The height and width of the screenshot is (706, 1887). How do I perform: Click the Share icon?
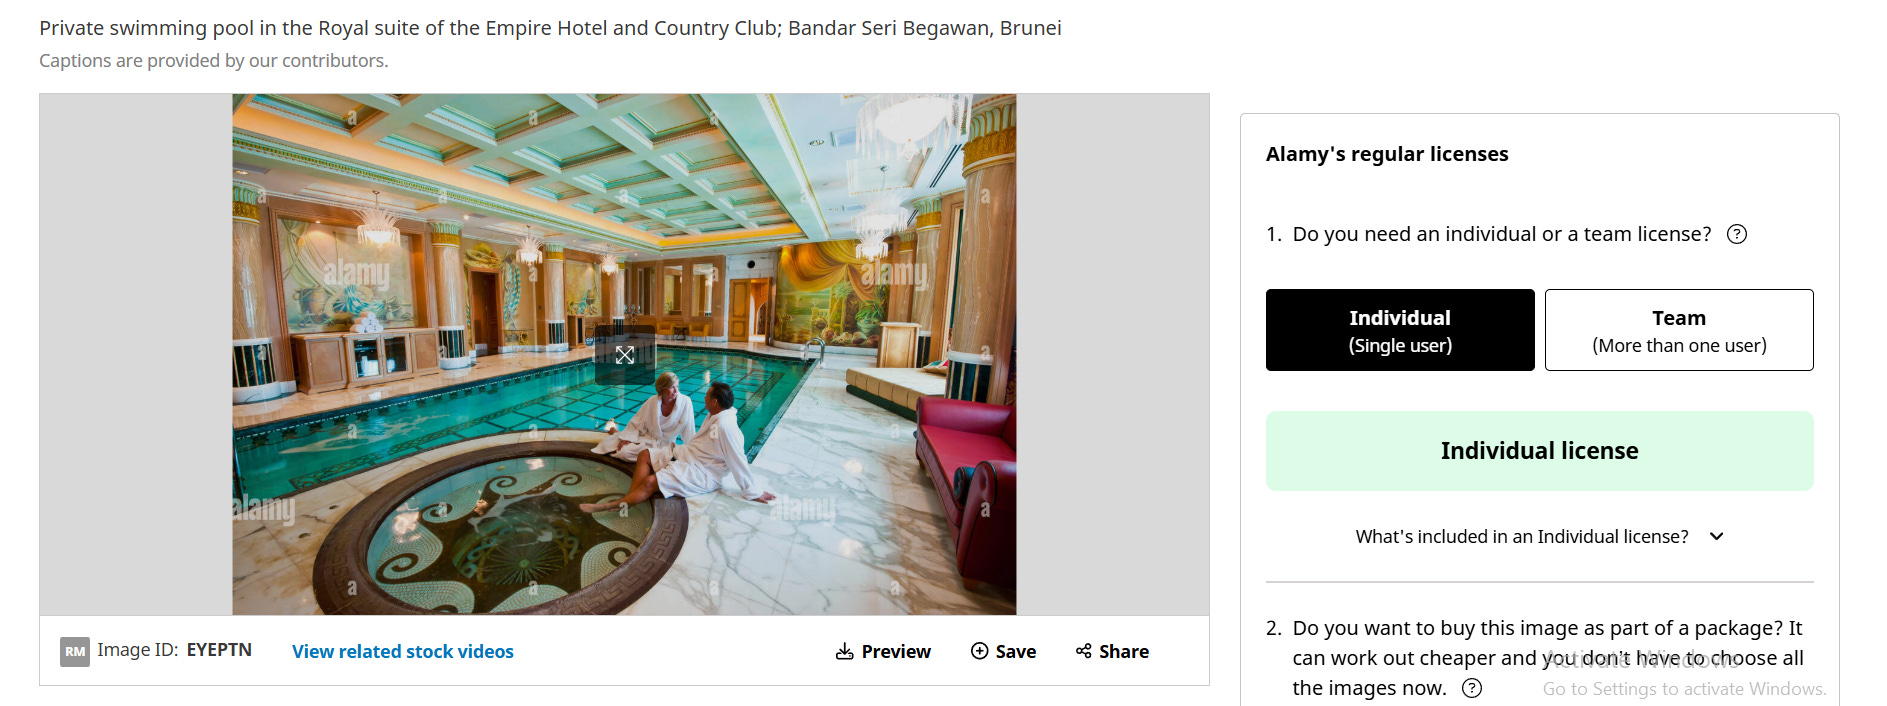point(1084,651)
